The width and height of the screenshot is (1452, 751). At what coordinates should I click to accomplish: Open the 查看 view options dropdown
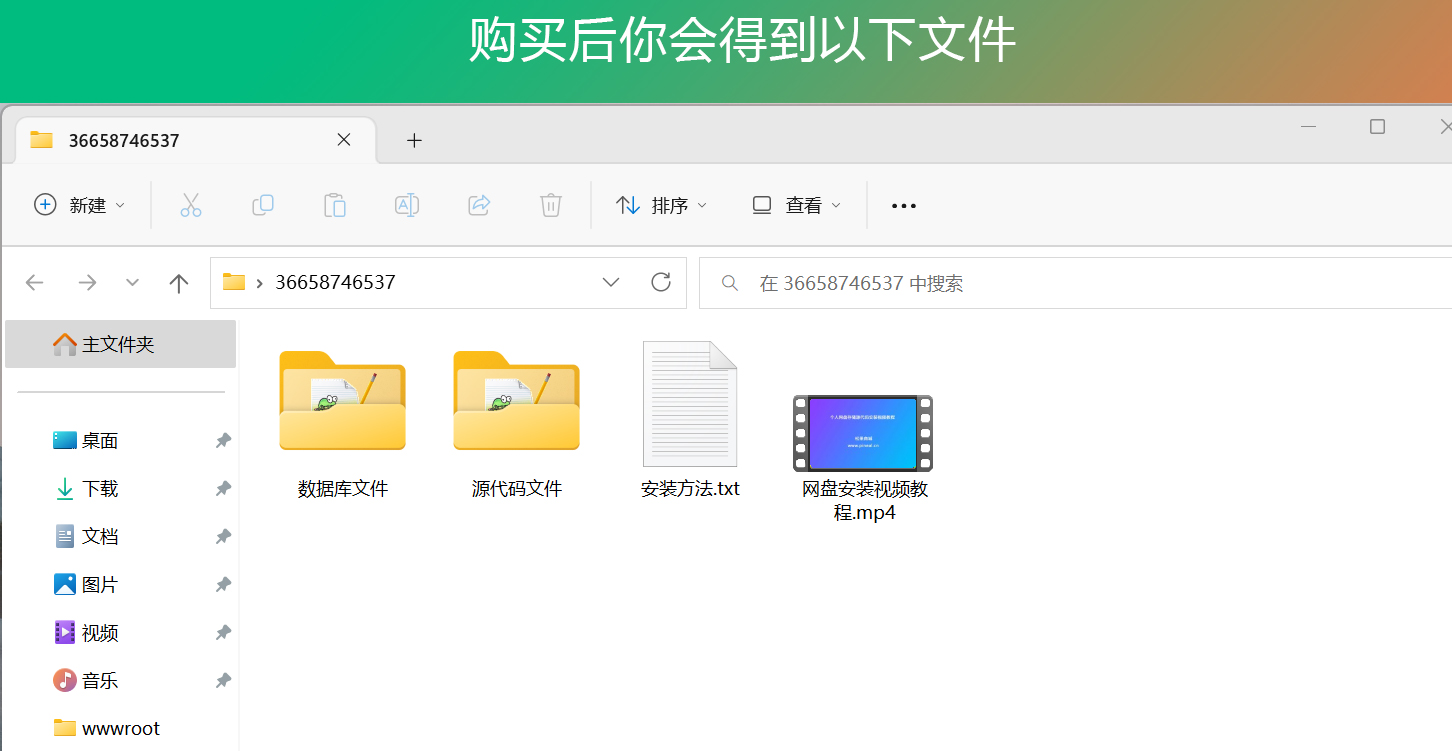click(x=796, y=205)
